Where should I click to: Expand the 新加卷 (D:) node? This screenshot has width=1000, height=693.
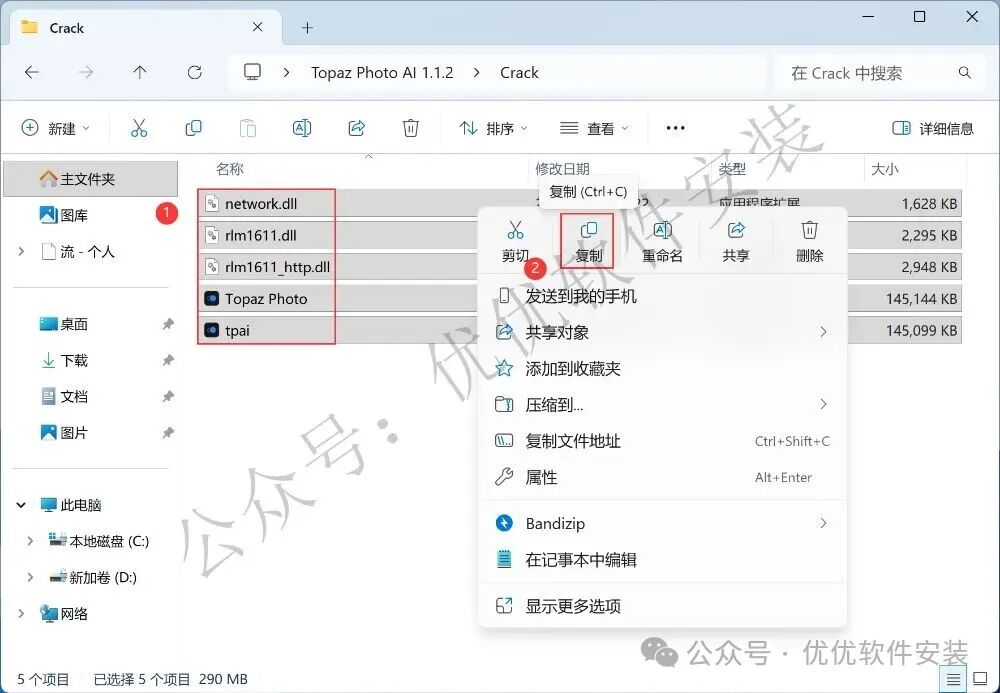point(30,578)
